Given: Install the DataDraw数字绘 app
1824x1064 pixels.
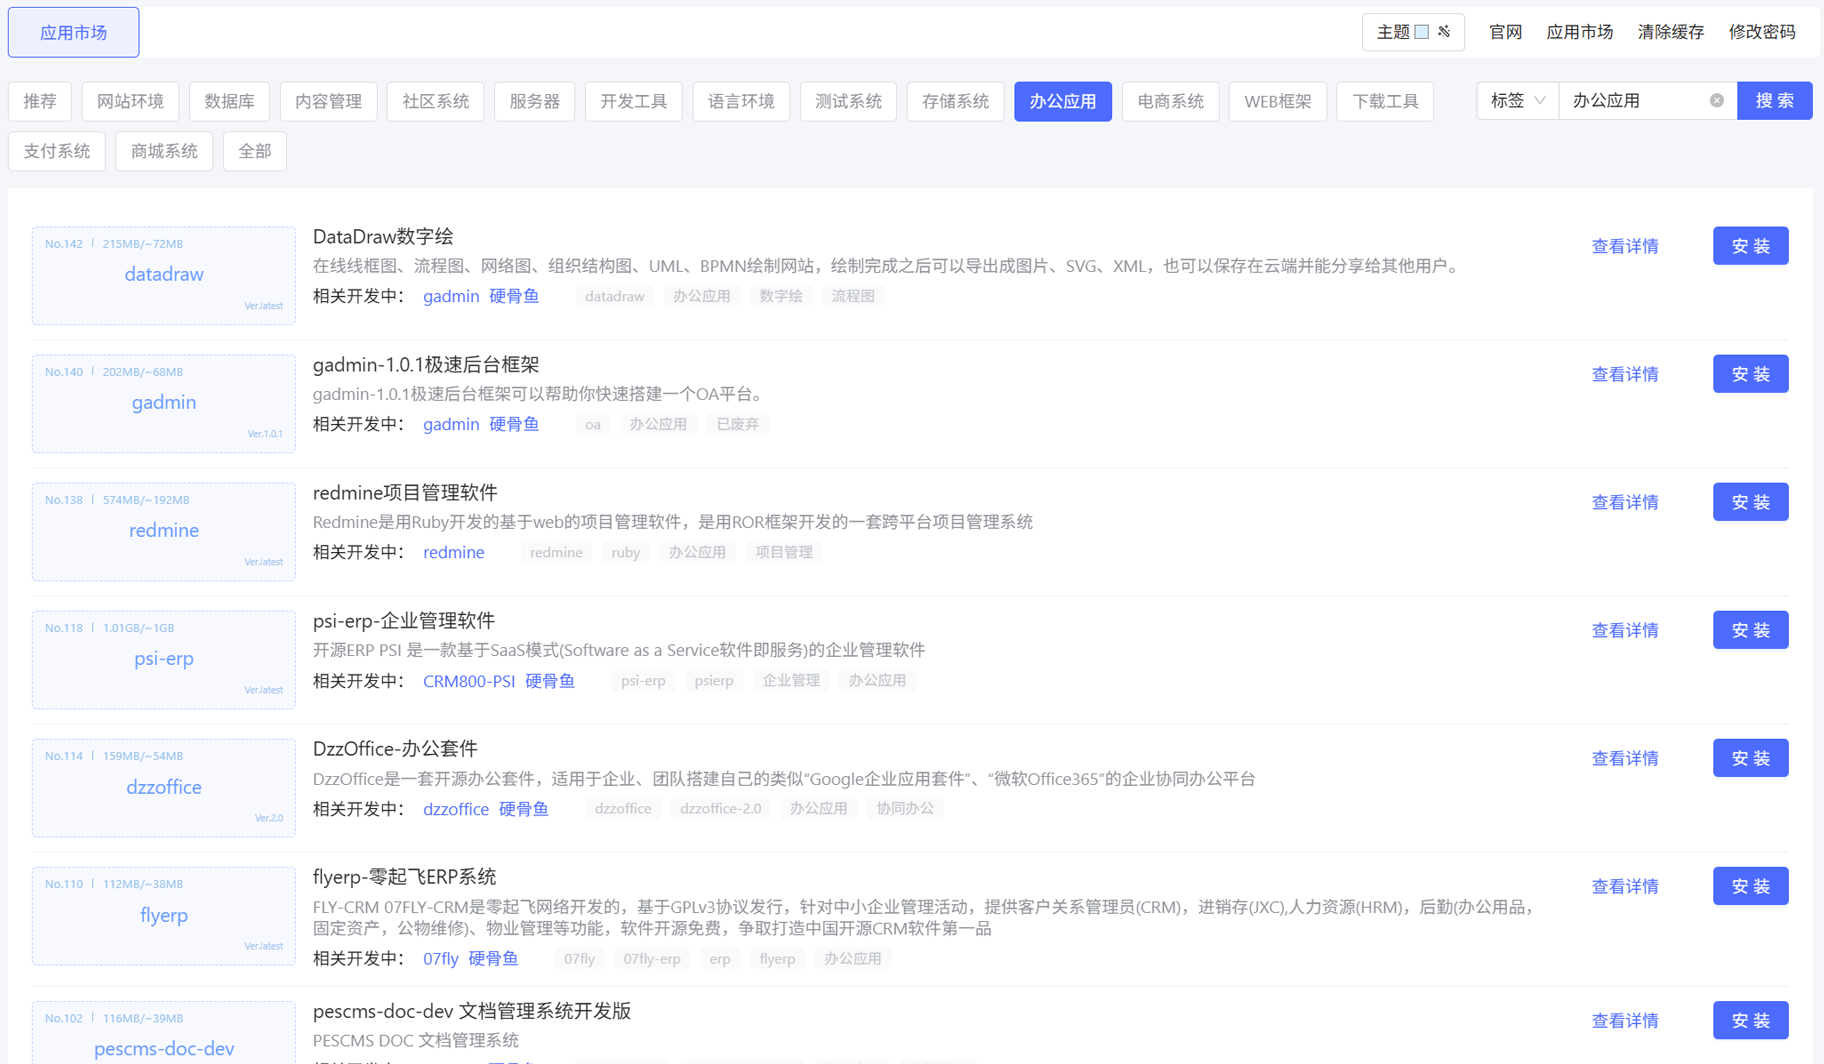Looking at the screenshot, I should 1750,246.
